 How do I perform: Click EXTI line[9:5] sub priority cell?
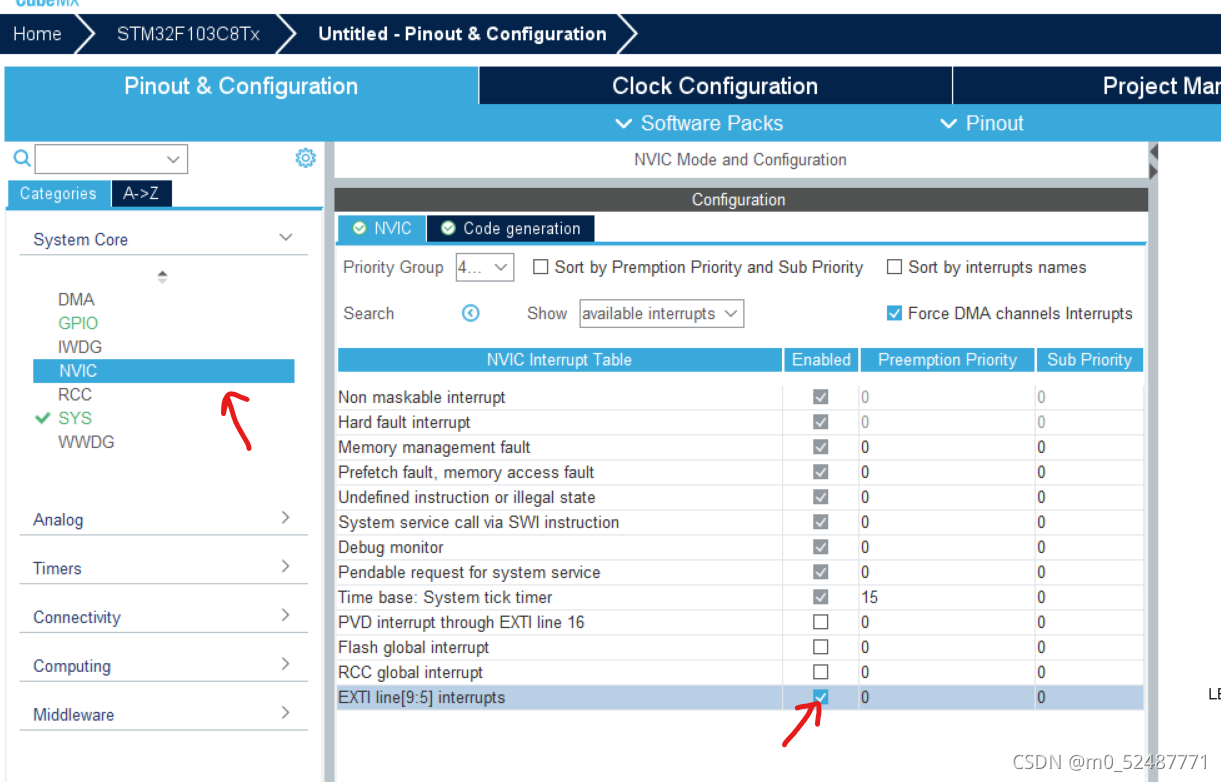1089,697
